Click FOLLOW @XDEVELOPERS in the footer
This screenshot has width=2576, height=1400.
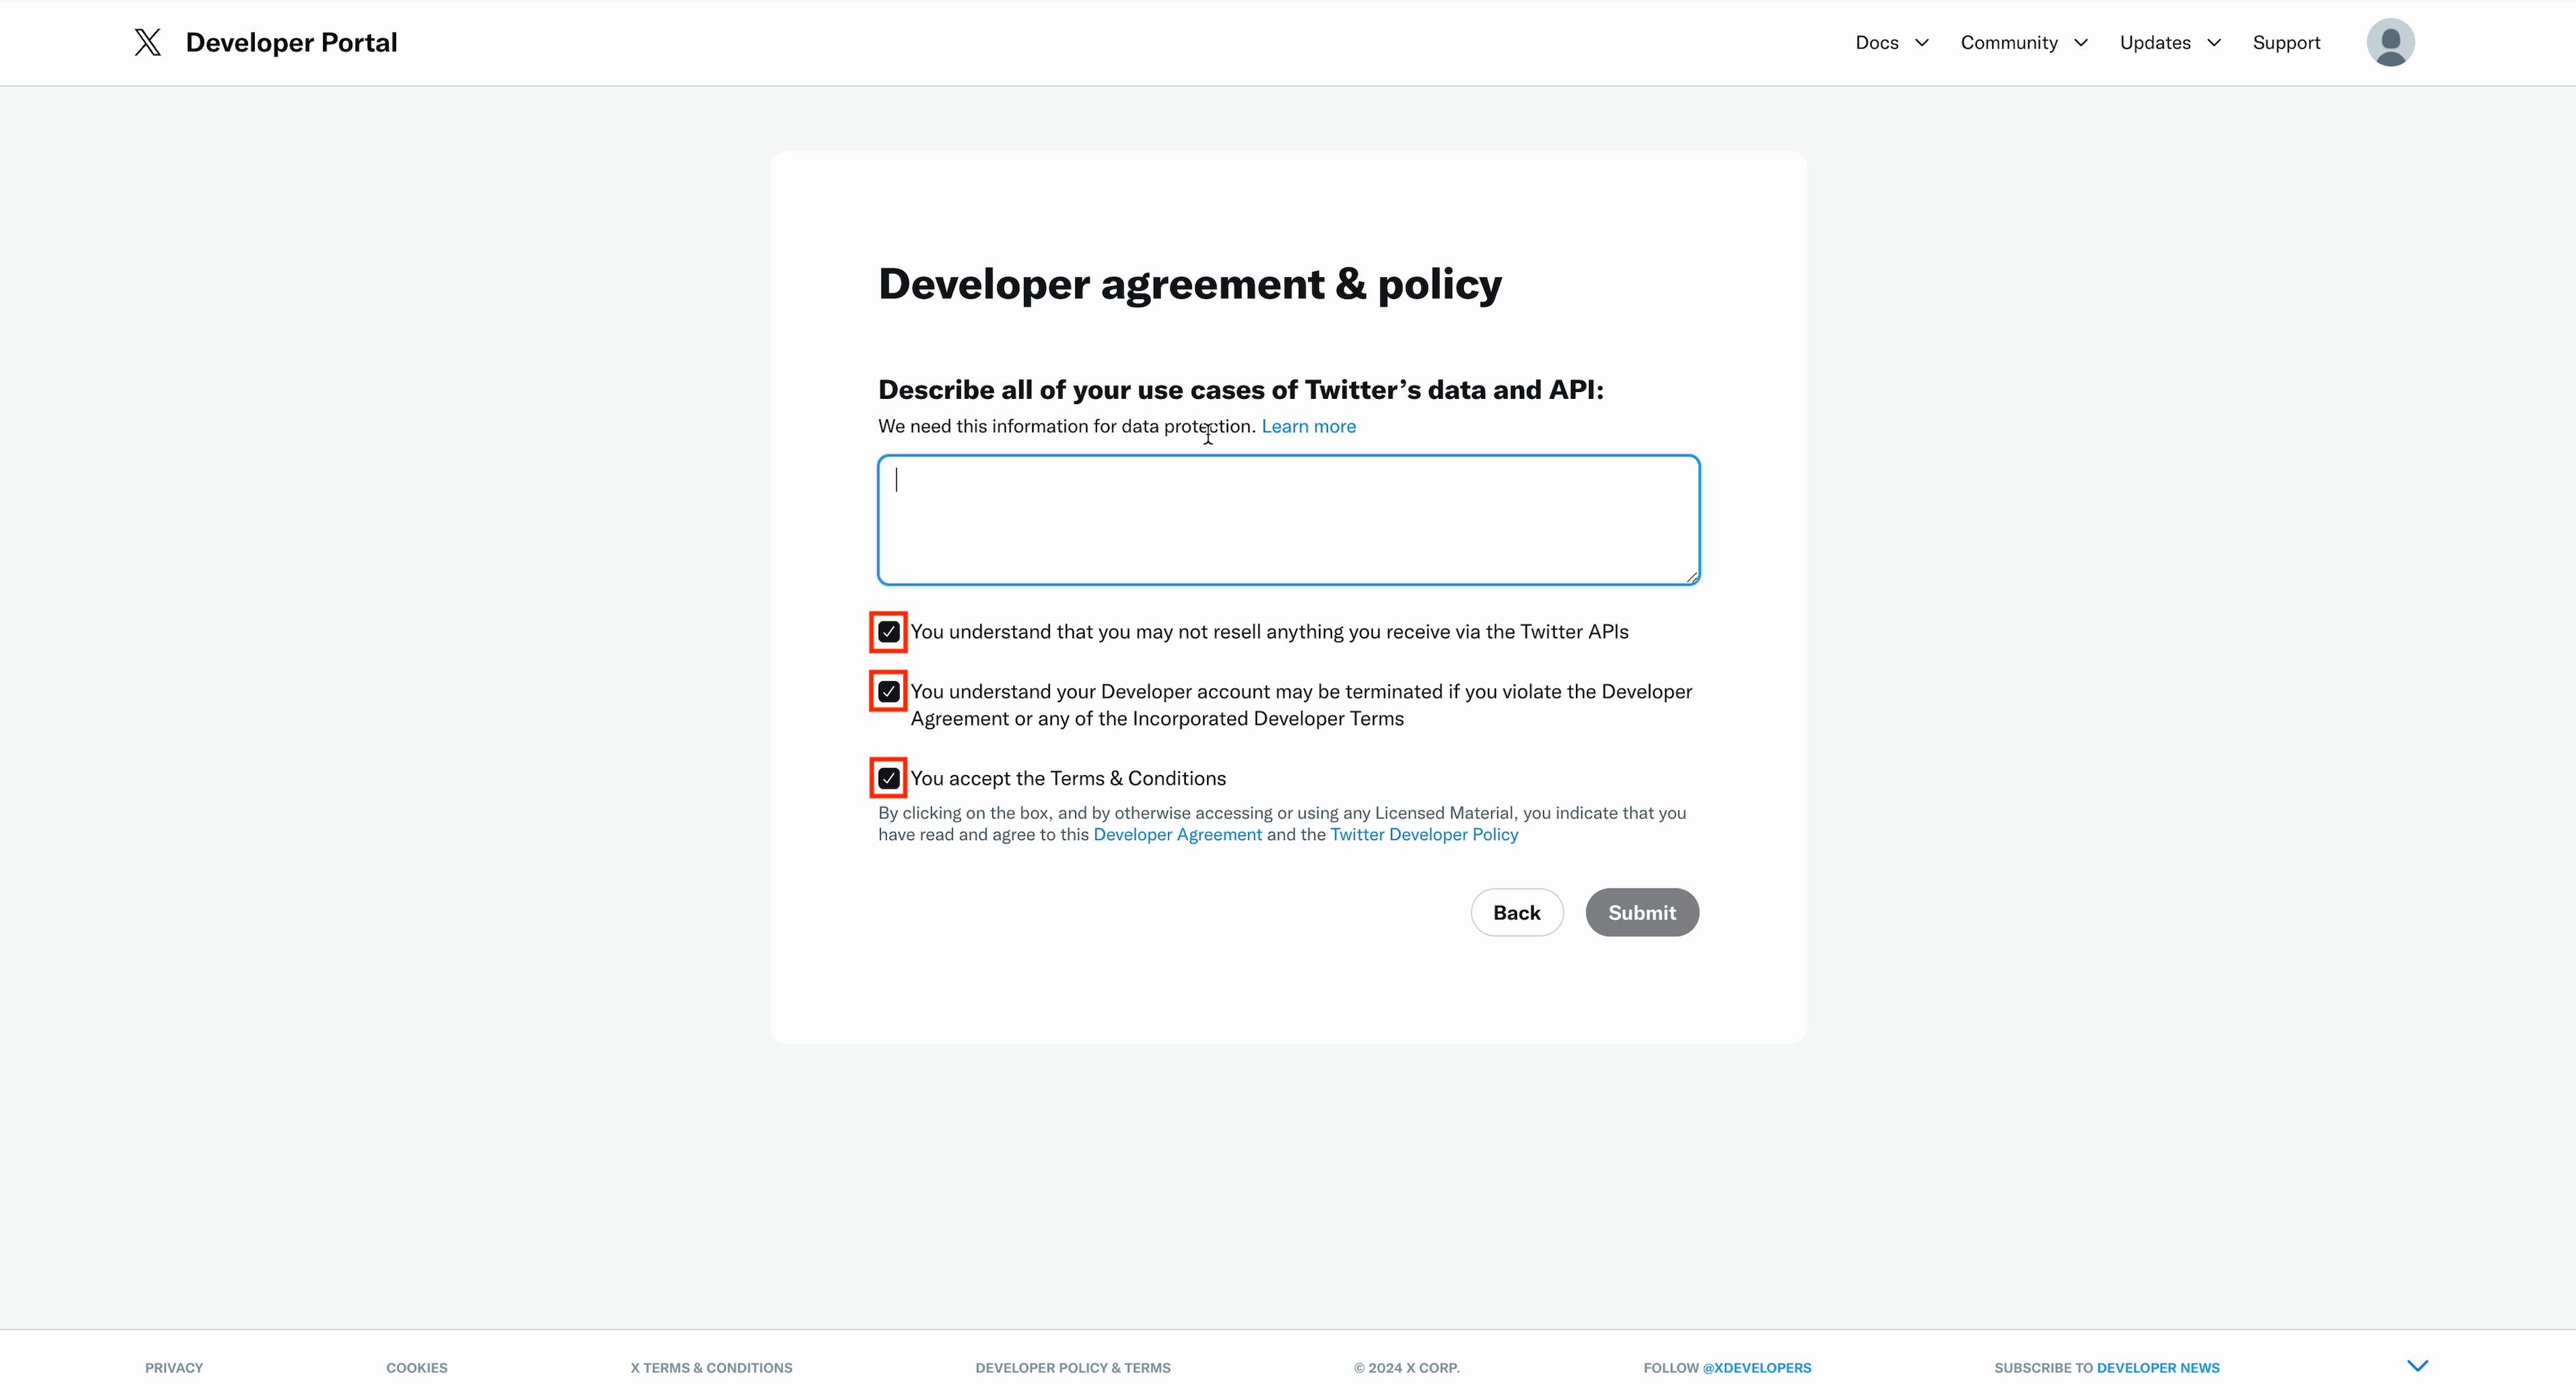pos(1727,1367)
